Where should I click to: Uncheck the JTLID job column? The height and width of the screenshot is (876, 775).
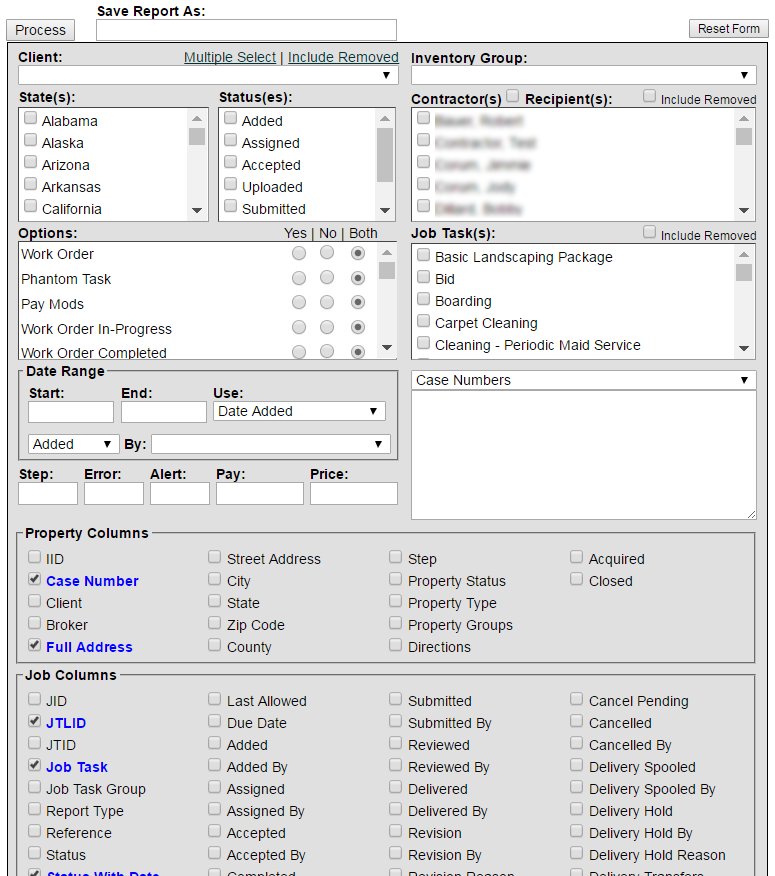click(35, 721)
